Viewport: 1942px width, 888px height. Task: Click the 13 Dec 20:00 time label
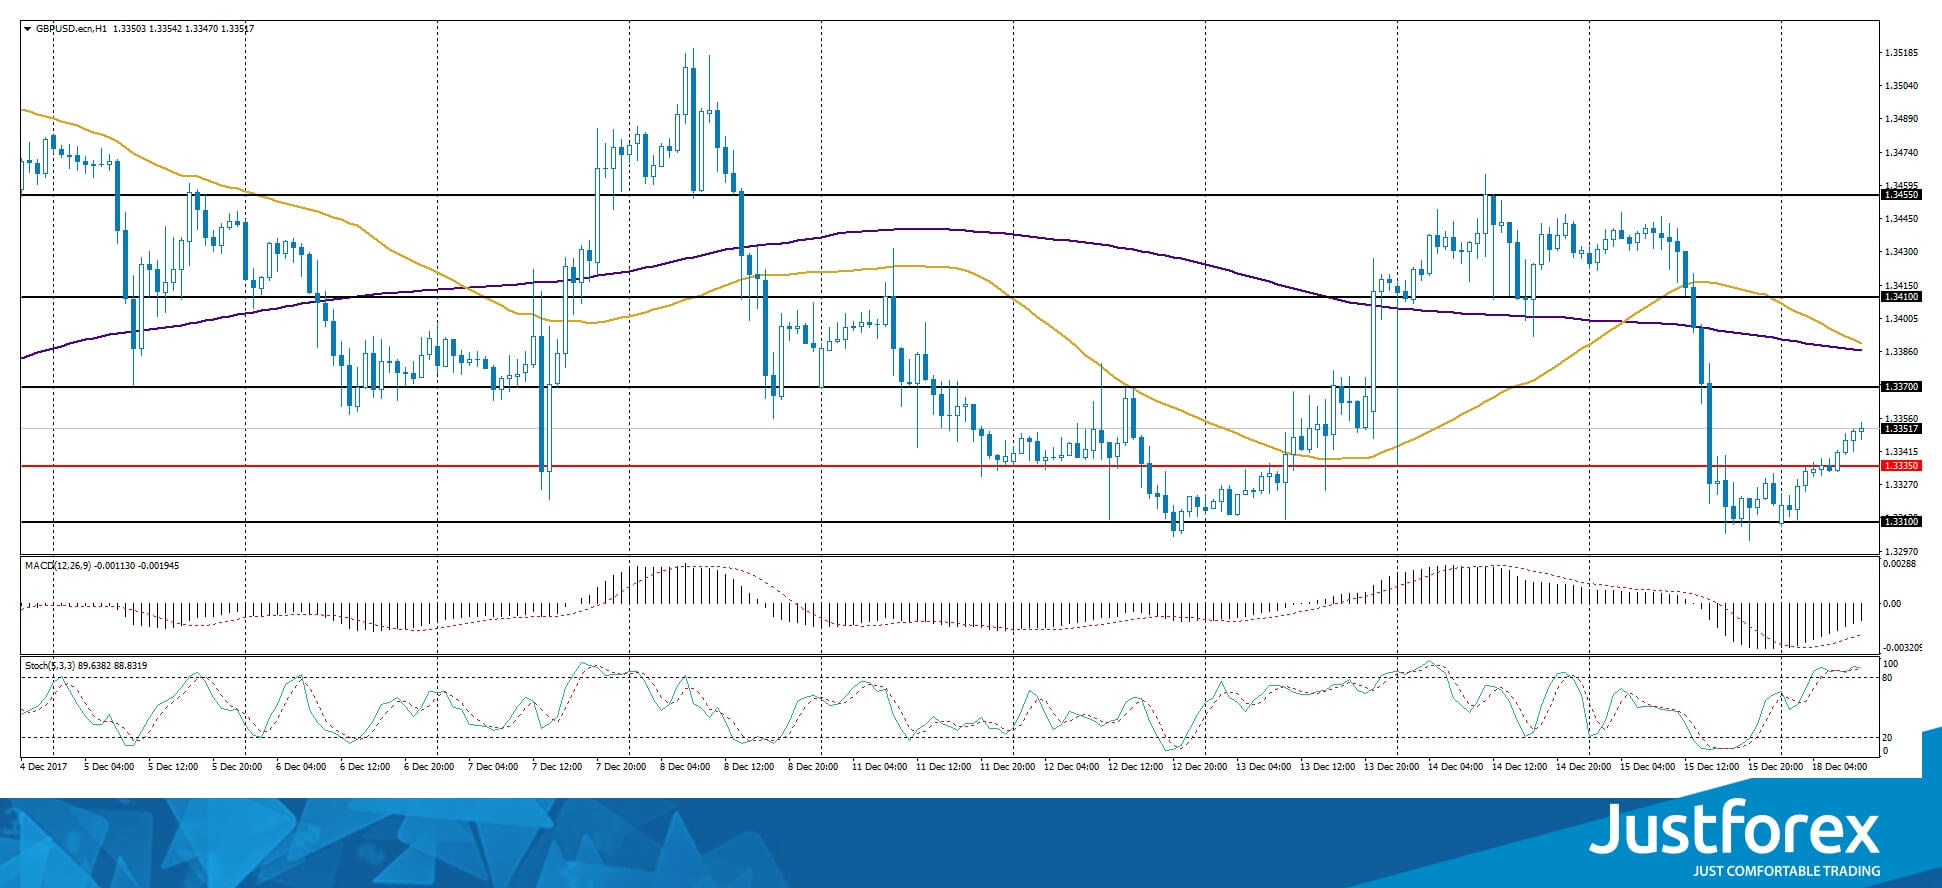pos(1391,767)
